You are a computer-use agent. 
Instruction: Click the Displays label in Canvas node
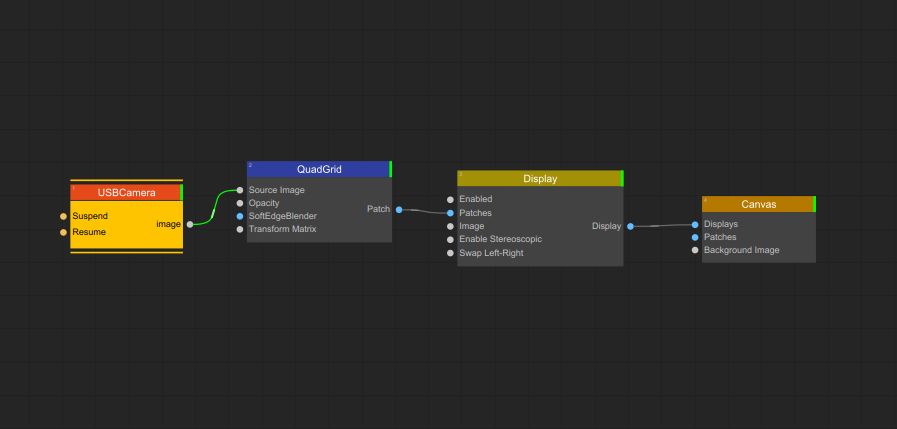click(x=721, y=224)
